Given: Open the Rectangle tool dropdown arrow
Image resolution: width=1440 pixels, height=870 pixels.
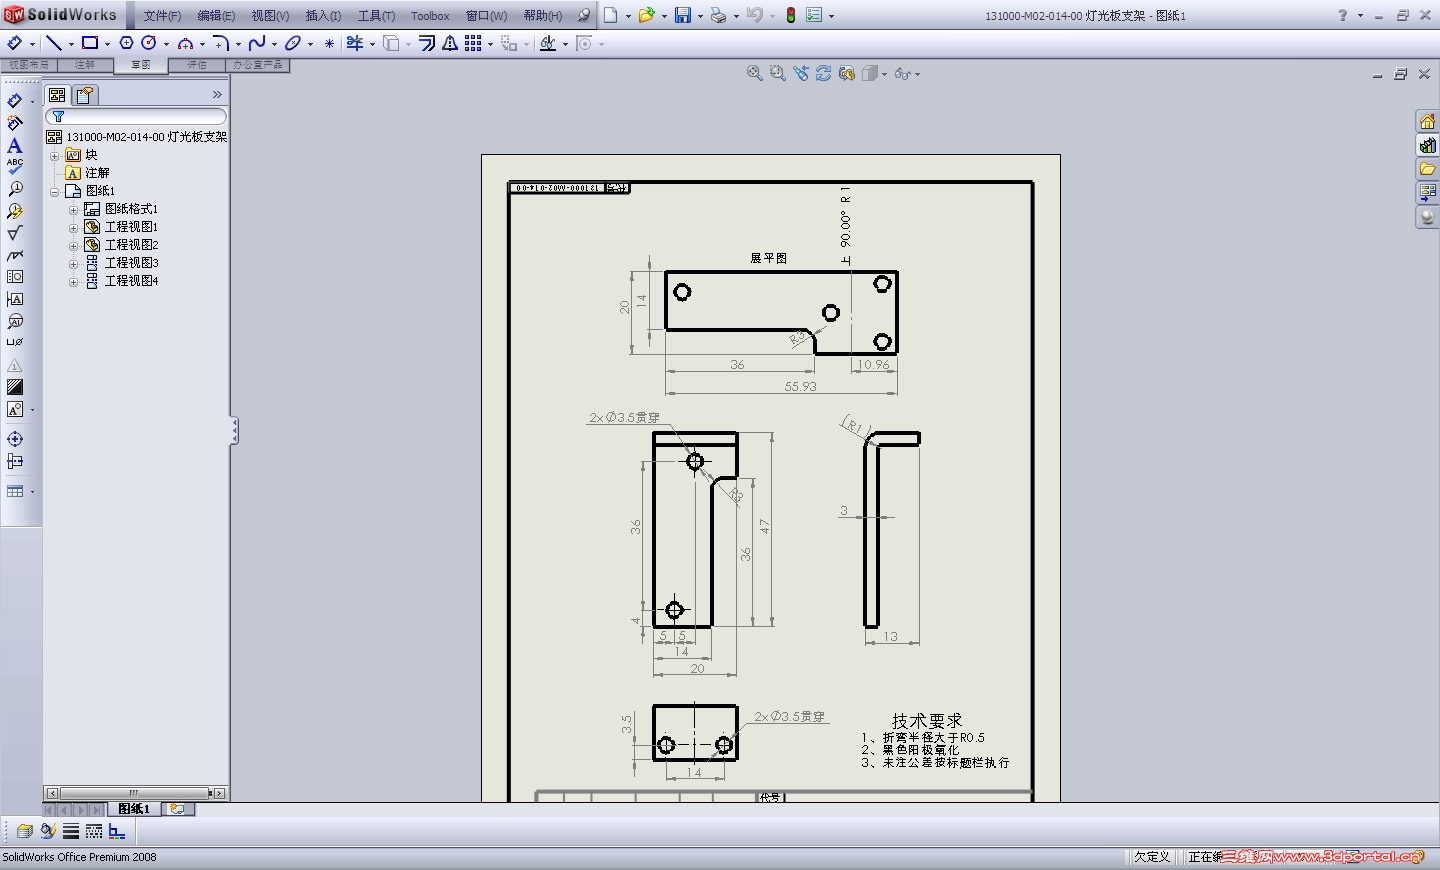Looking at the screenshot, I should point(107,44).
